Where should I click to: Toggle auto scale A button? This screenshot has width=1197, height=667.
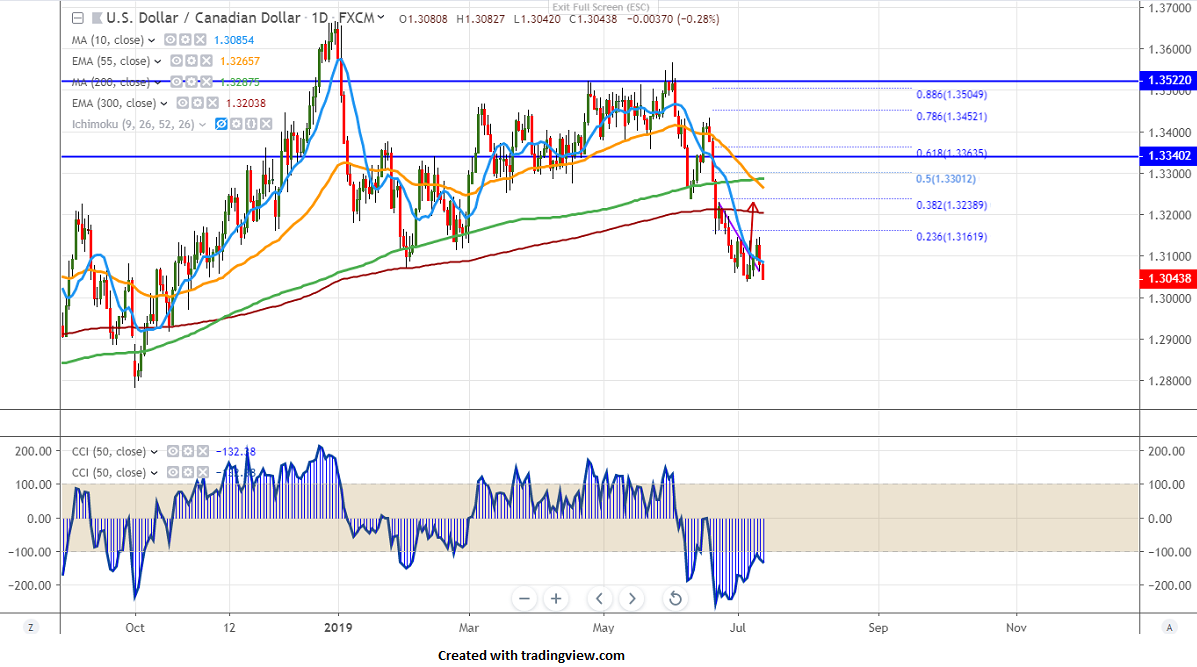click(1168, 626)
